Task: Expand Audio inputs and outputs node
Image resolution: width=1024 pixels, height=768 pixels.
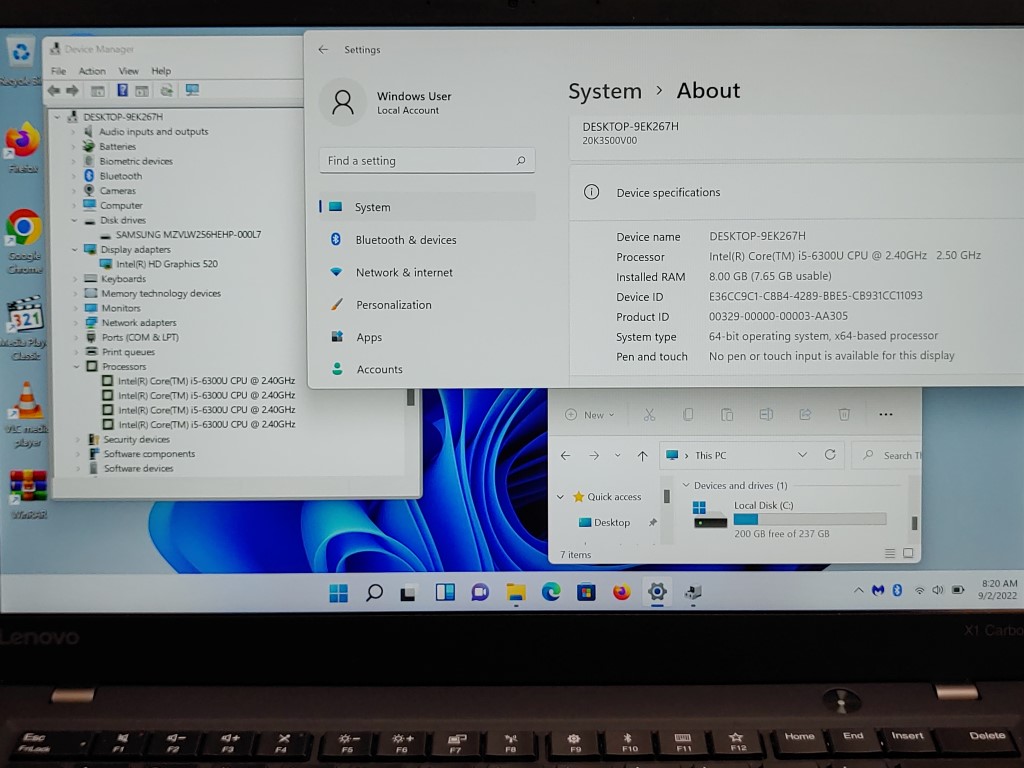Action: click(72, 132)
